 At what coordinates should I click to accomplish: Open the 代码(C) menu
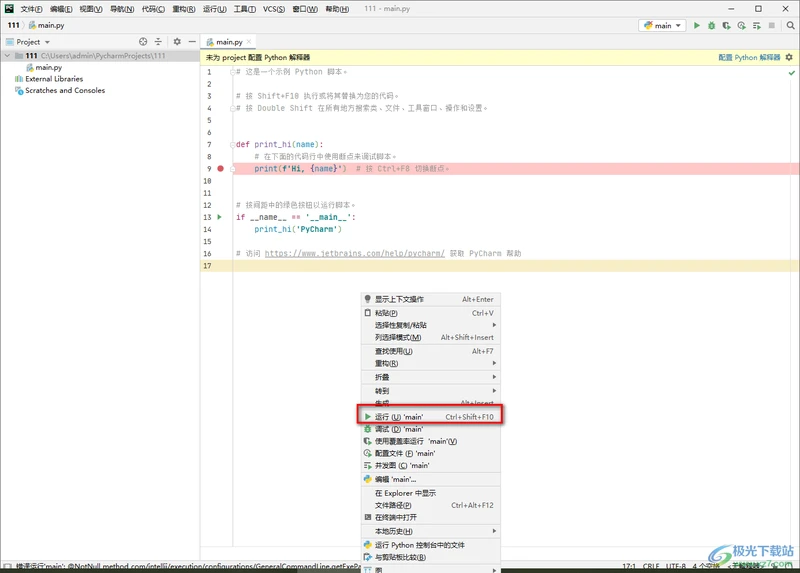pyautogui.click(x=153, y=9)
